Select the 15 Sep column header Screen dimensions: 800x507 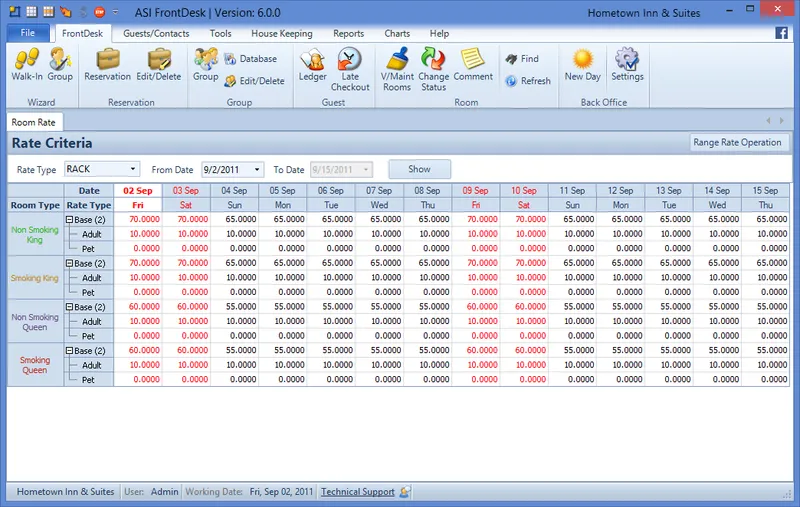[765, 191]
